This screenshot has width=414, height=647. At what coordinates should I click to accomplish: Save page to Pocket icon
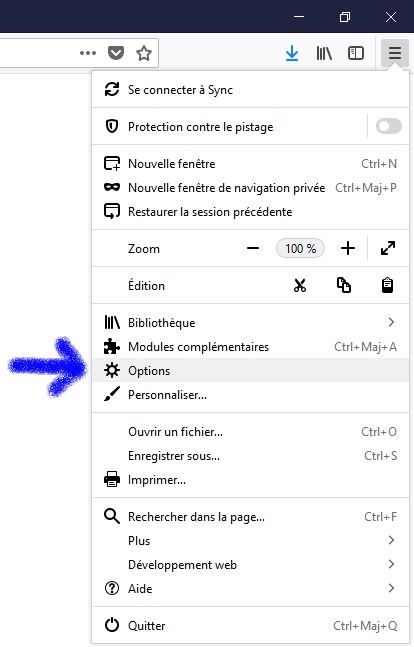116,53
